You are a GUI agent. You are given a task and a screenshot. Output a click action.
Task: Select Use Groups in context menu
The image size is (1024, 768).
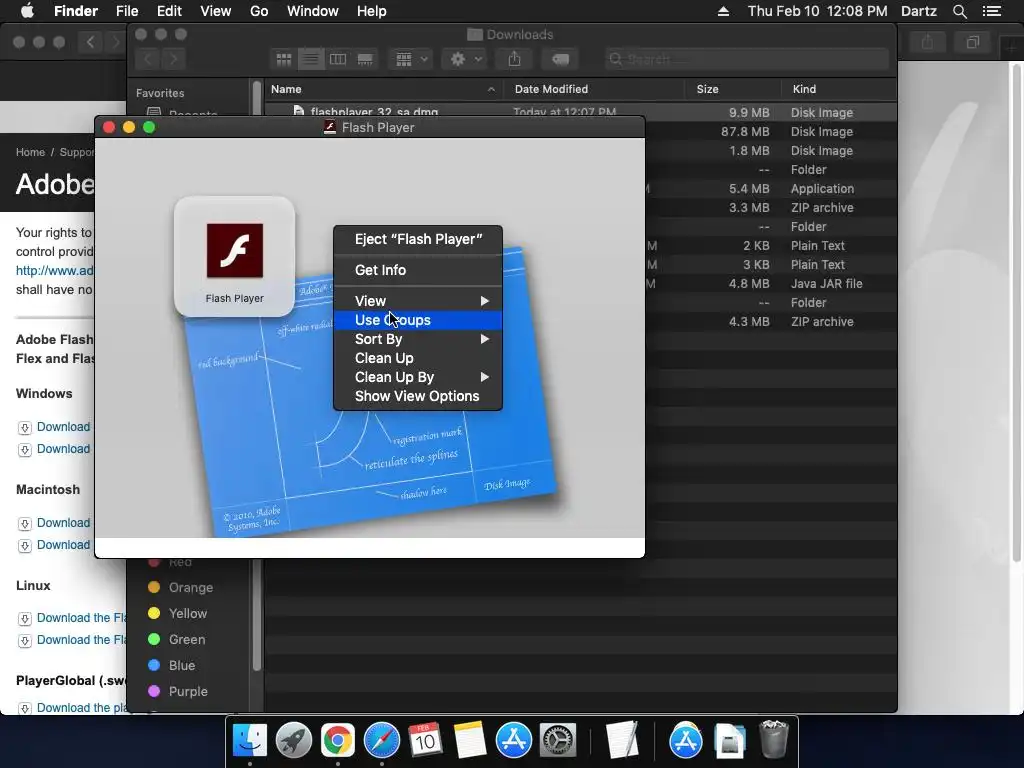[418, 320]
